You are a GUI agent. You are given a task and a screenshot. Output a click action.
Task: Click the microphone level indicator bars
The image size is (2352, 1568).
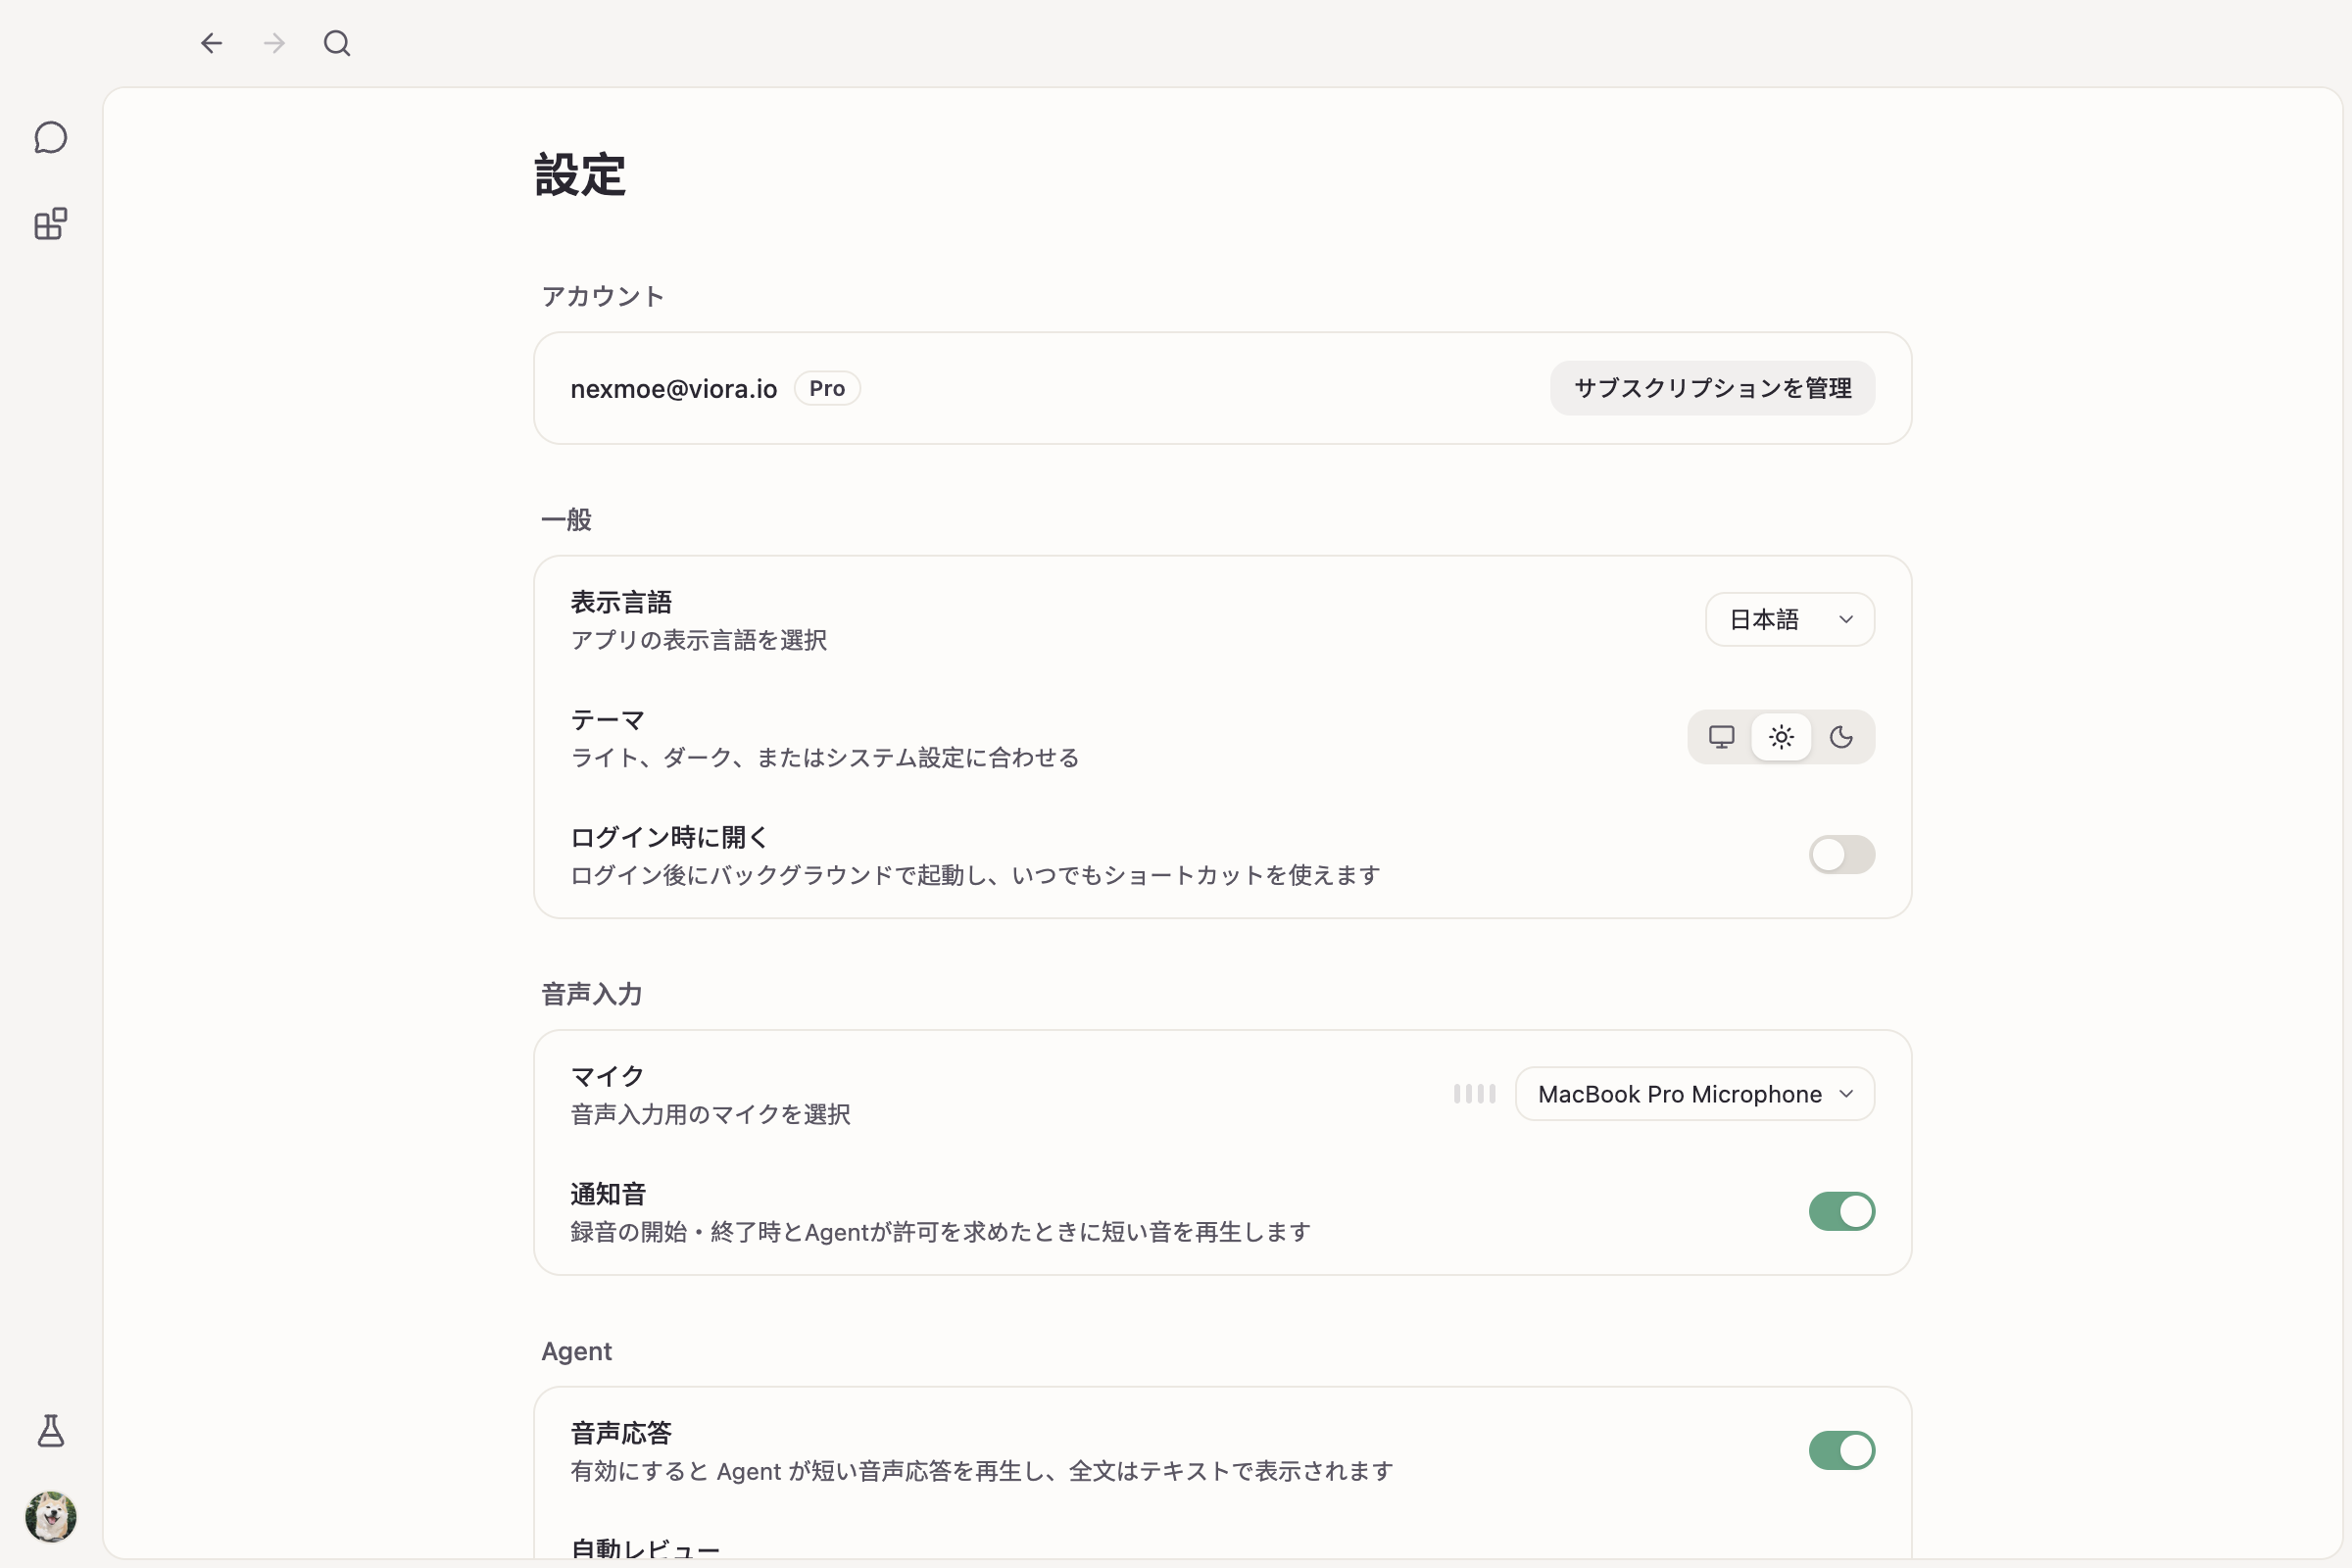(x=1474, y=1094)
